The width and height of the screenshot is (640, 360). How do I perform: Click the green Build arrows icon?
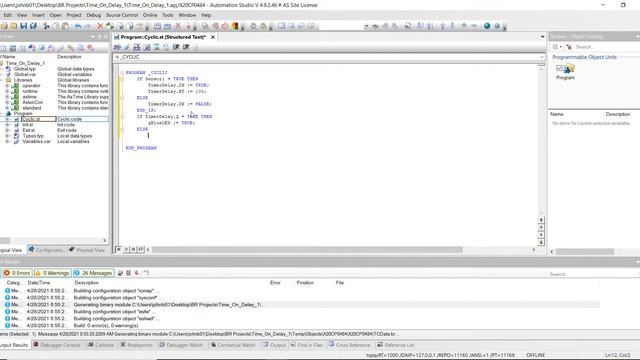coord(110,26)
